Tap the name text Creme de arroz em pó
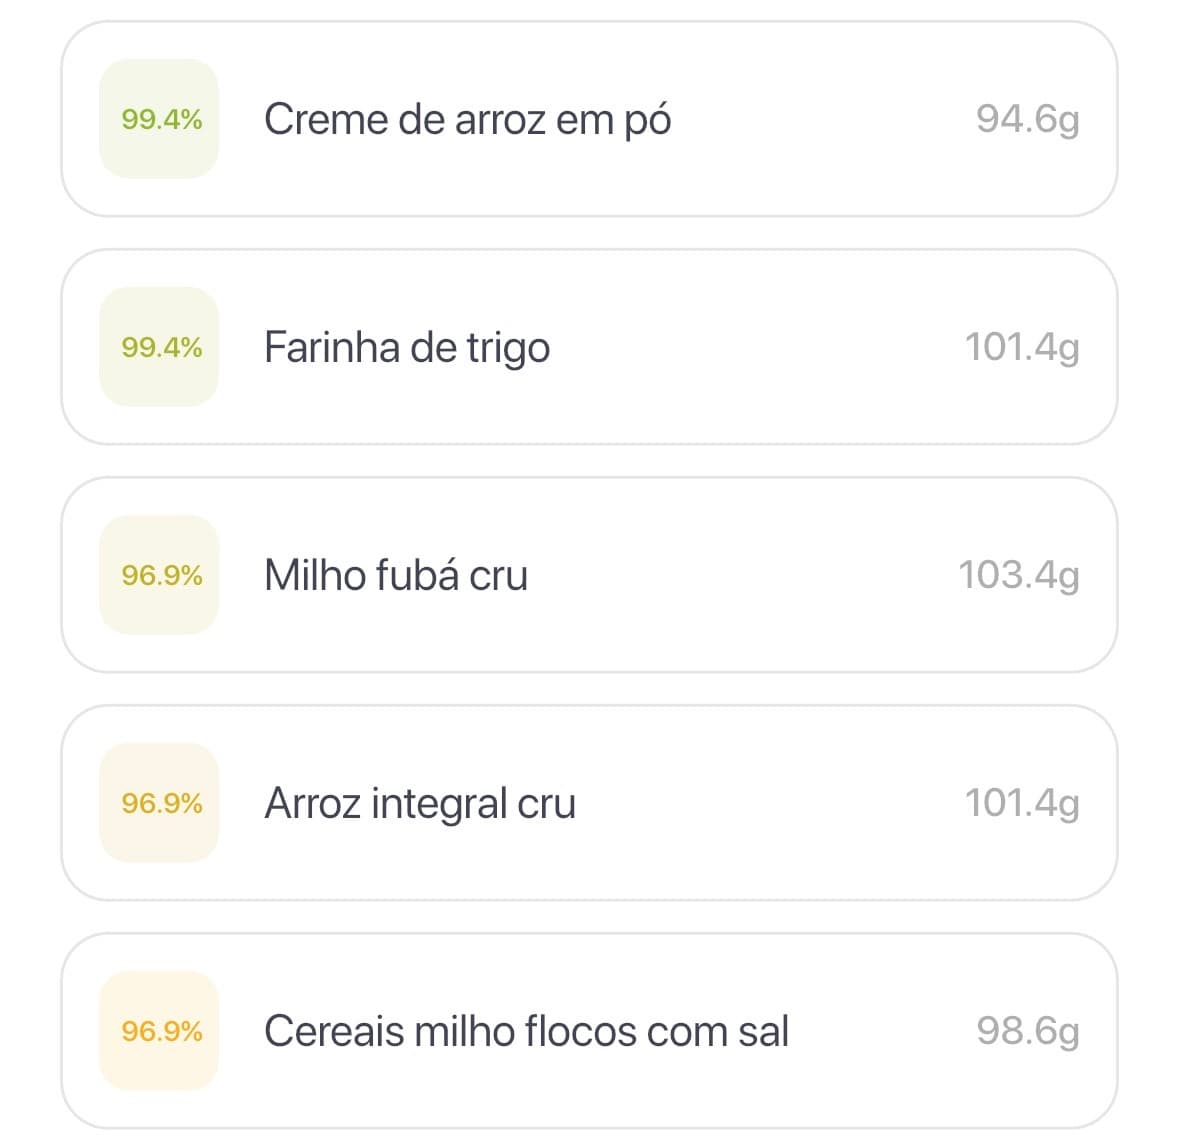This screenshot has width=1179, height=1143. pyautogui.click(x=469, y=119)
